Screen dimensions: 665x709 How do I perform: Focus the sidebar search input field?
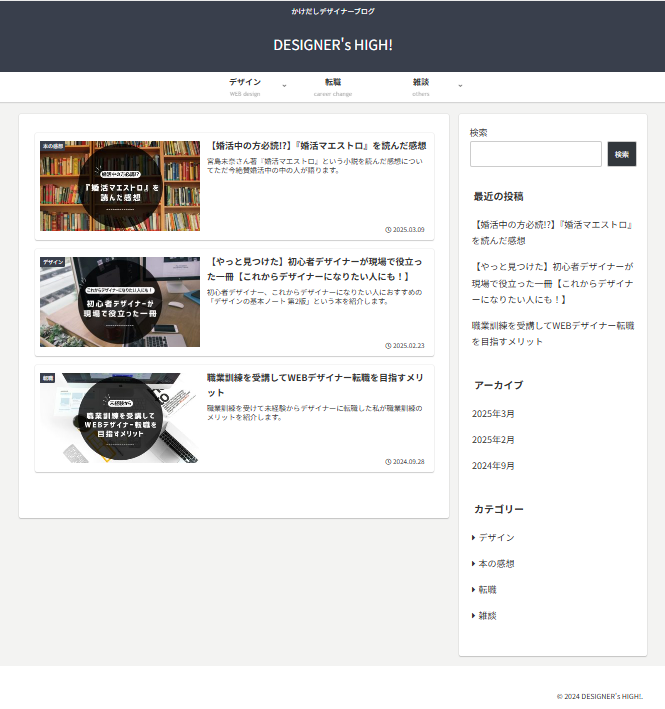point(535,154)
